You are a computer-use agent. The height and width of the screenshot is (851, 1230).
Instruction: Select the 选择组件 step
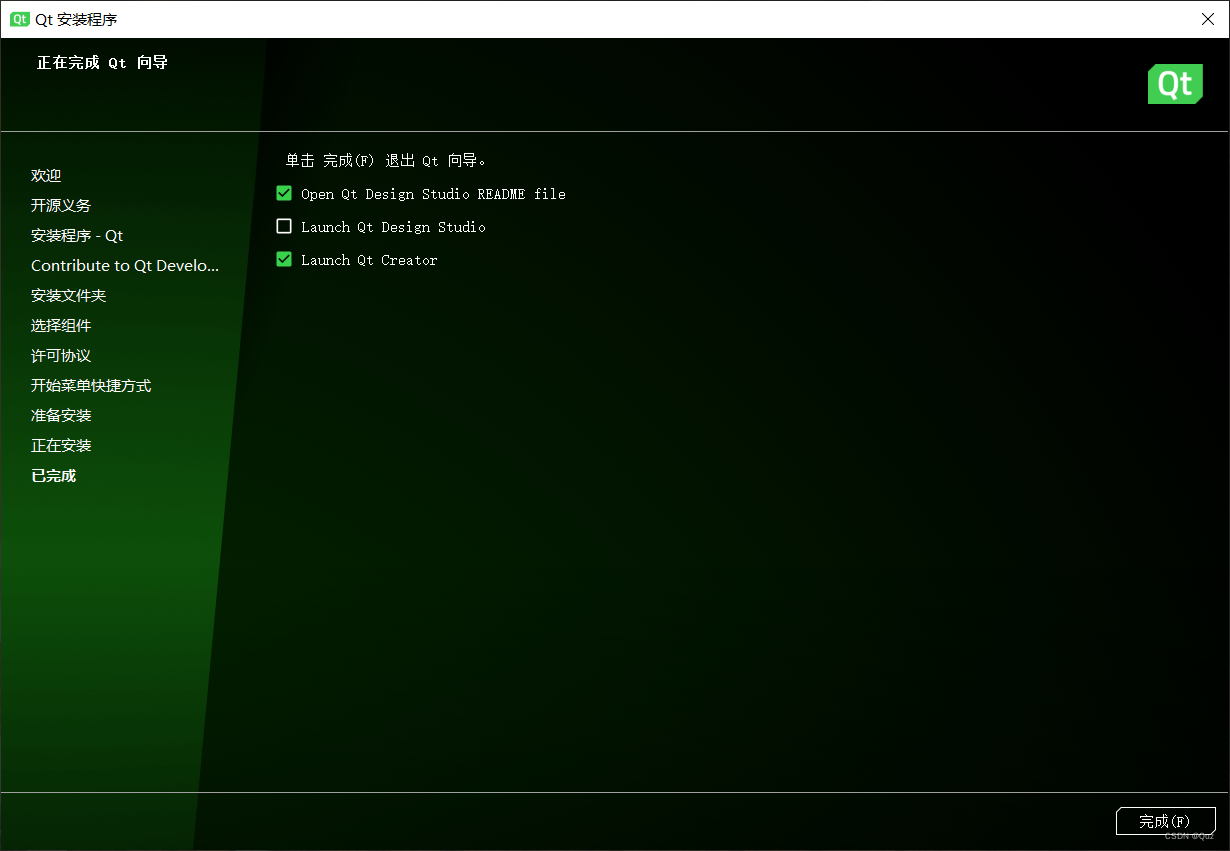pos(61,326)
